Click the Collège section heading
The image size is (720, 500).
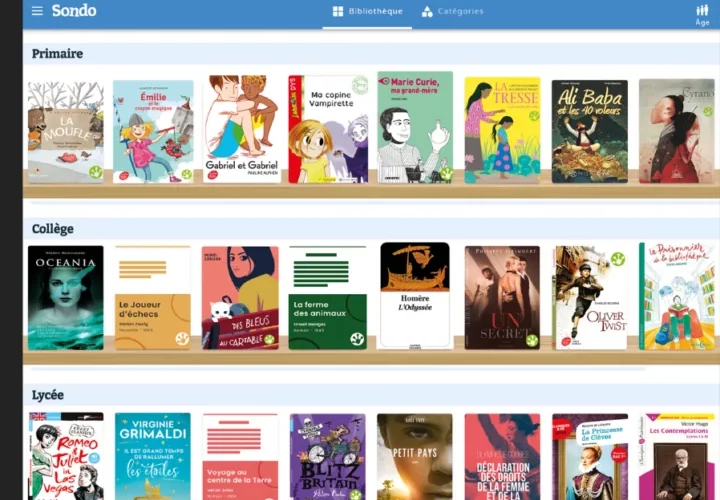click(x=52, y=229)
